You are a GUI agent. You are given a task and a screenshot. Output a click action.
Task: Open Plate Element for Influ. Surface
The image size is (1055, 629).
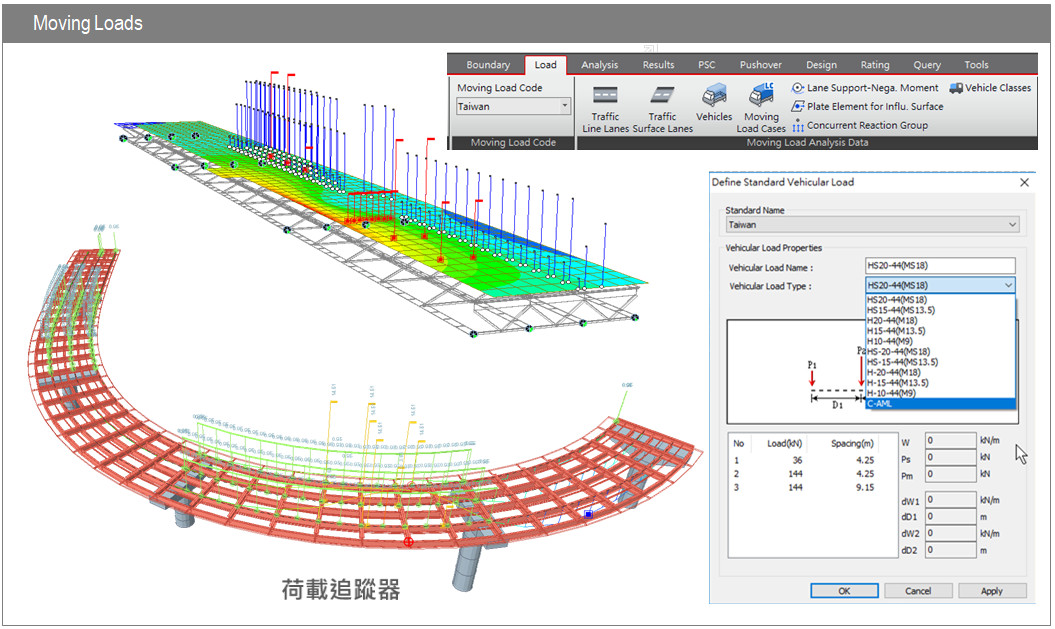[866, 106]
